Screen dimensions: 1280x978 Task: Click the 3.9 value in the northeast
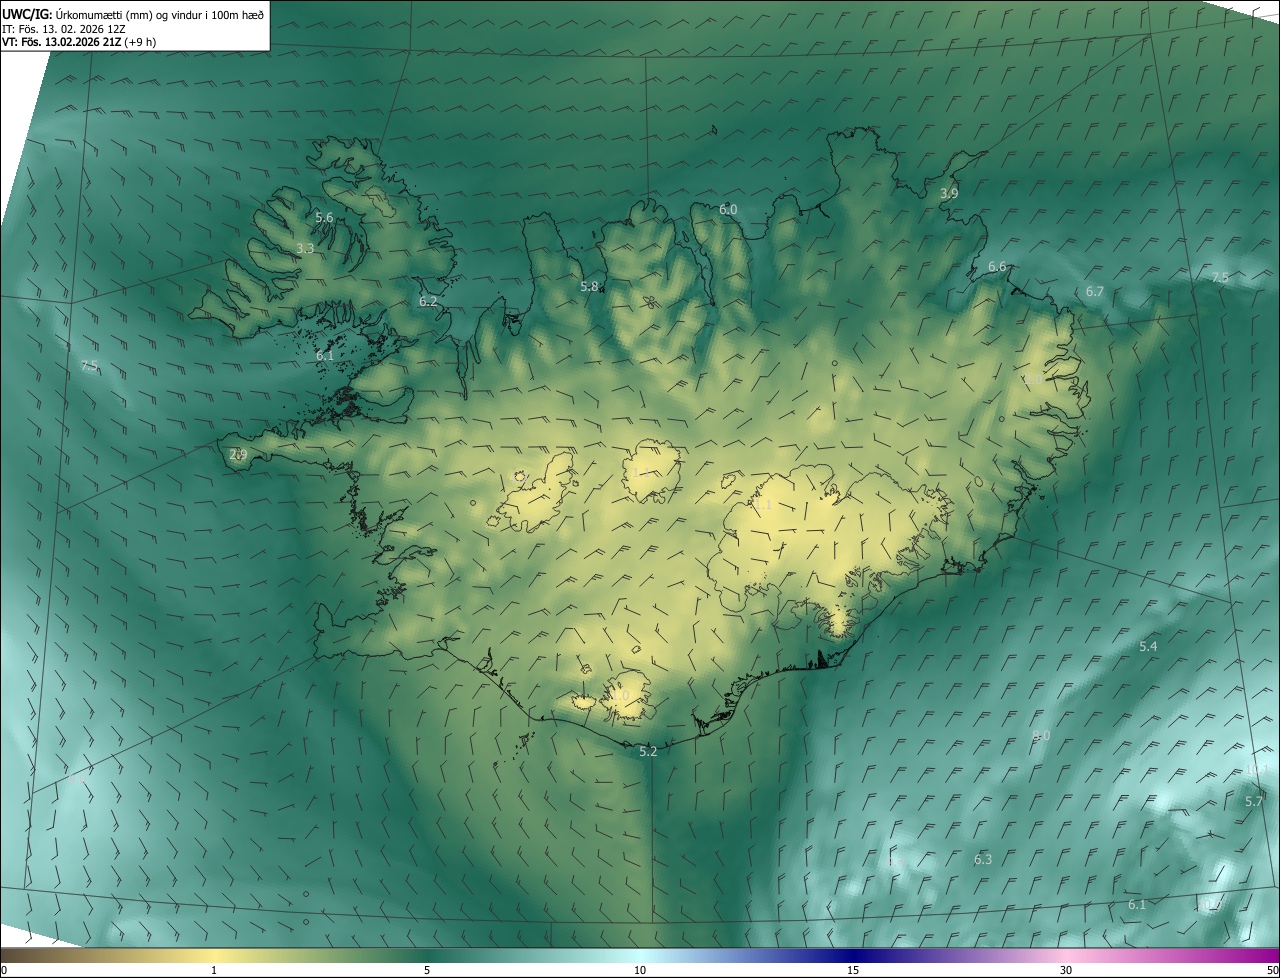[x=949, y=193]
